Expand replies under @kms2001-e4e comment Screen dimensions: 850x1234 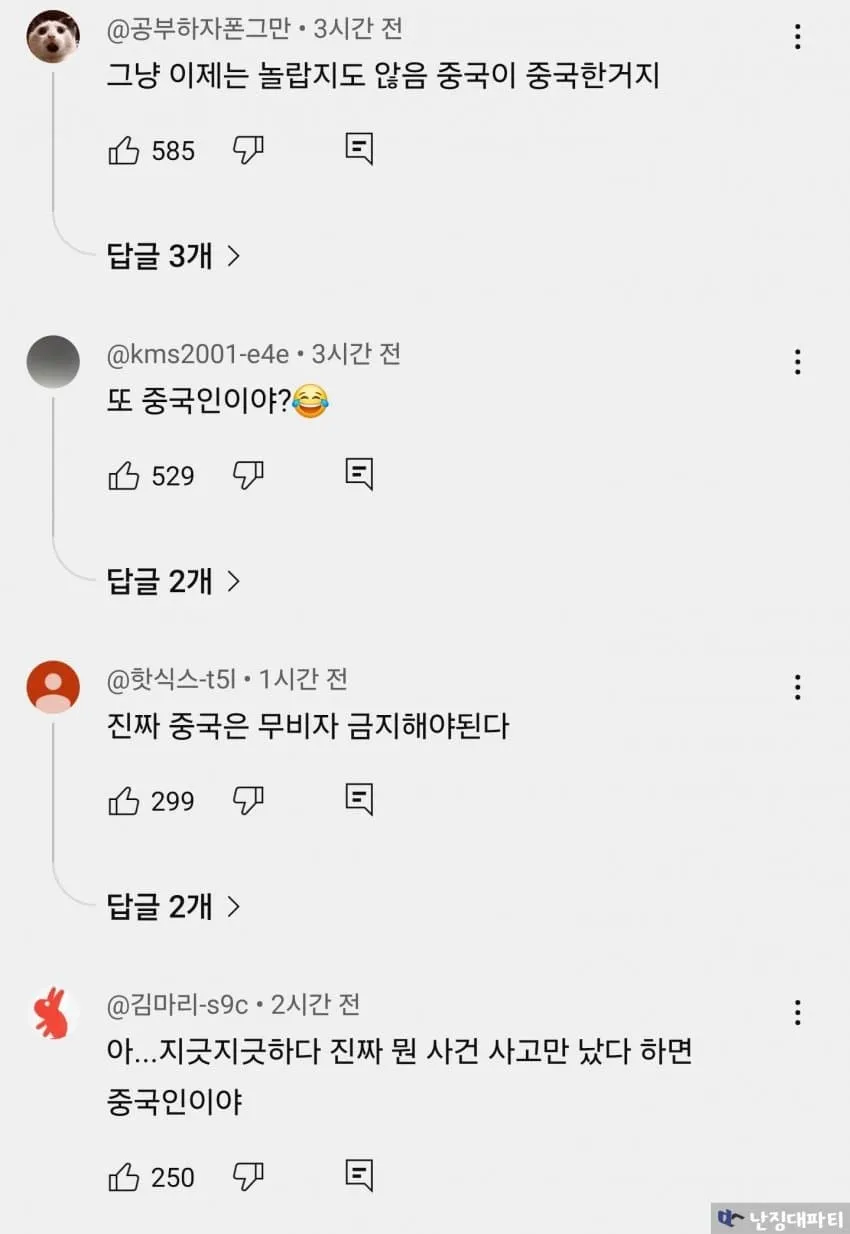tap(174, 581)
